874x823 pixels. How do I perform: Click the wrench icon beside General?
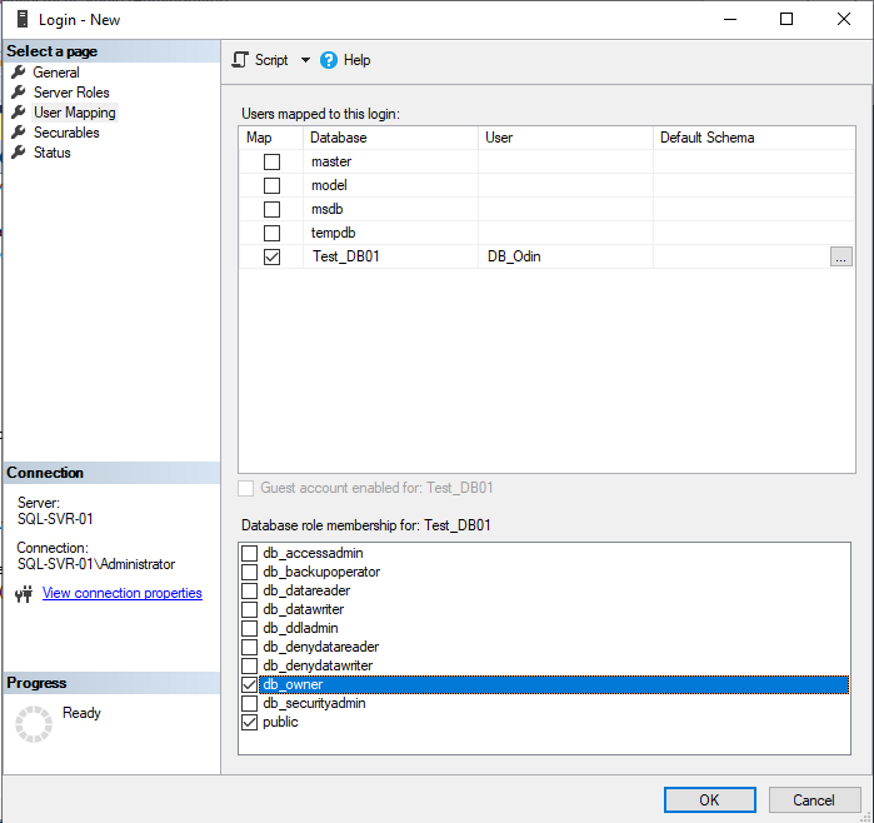pos(18,72)
